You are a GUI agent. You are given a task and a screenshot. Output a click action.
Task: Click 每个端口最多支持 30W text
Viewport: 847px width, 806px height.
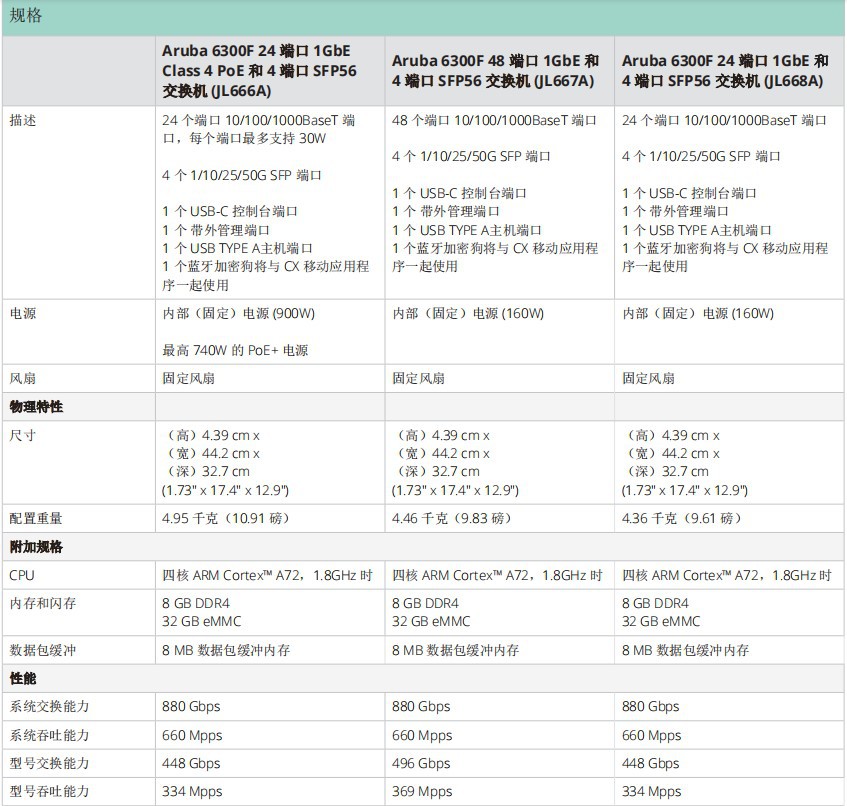[x=258, y=139]
